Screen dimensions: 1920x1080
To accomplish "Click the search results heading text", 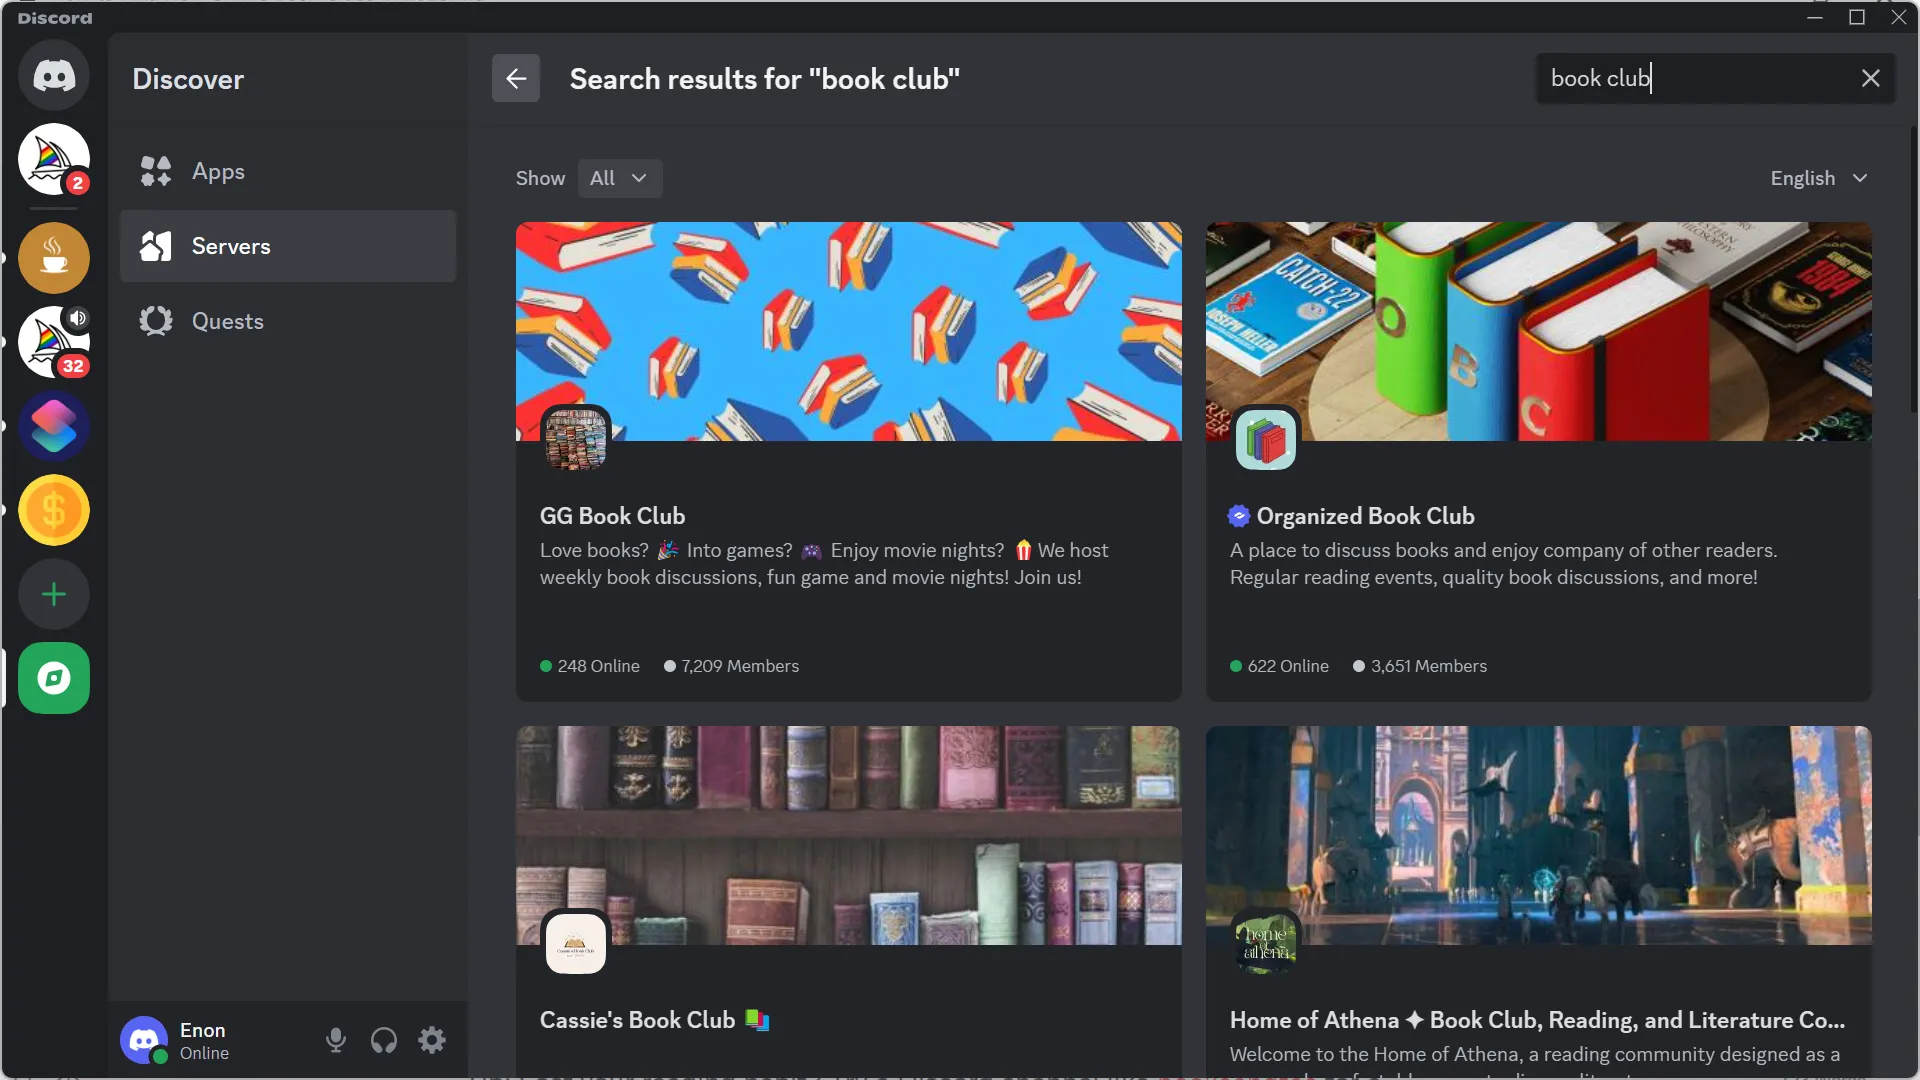I will click(765, 79).
